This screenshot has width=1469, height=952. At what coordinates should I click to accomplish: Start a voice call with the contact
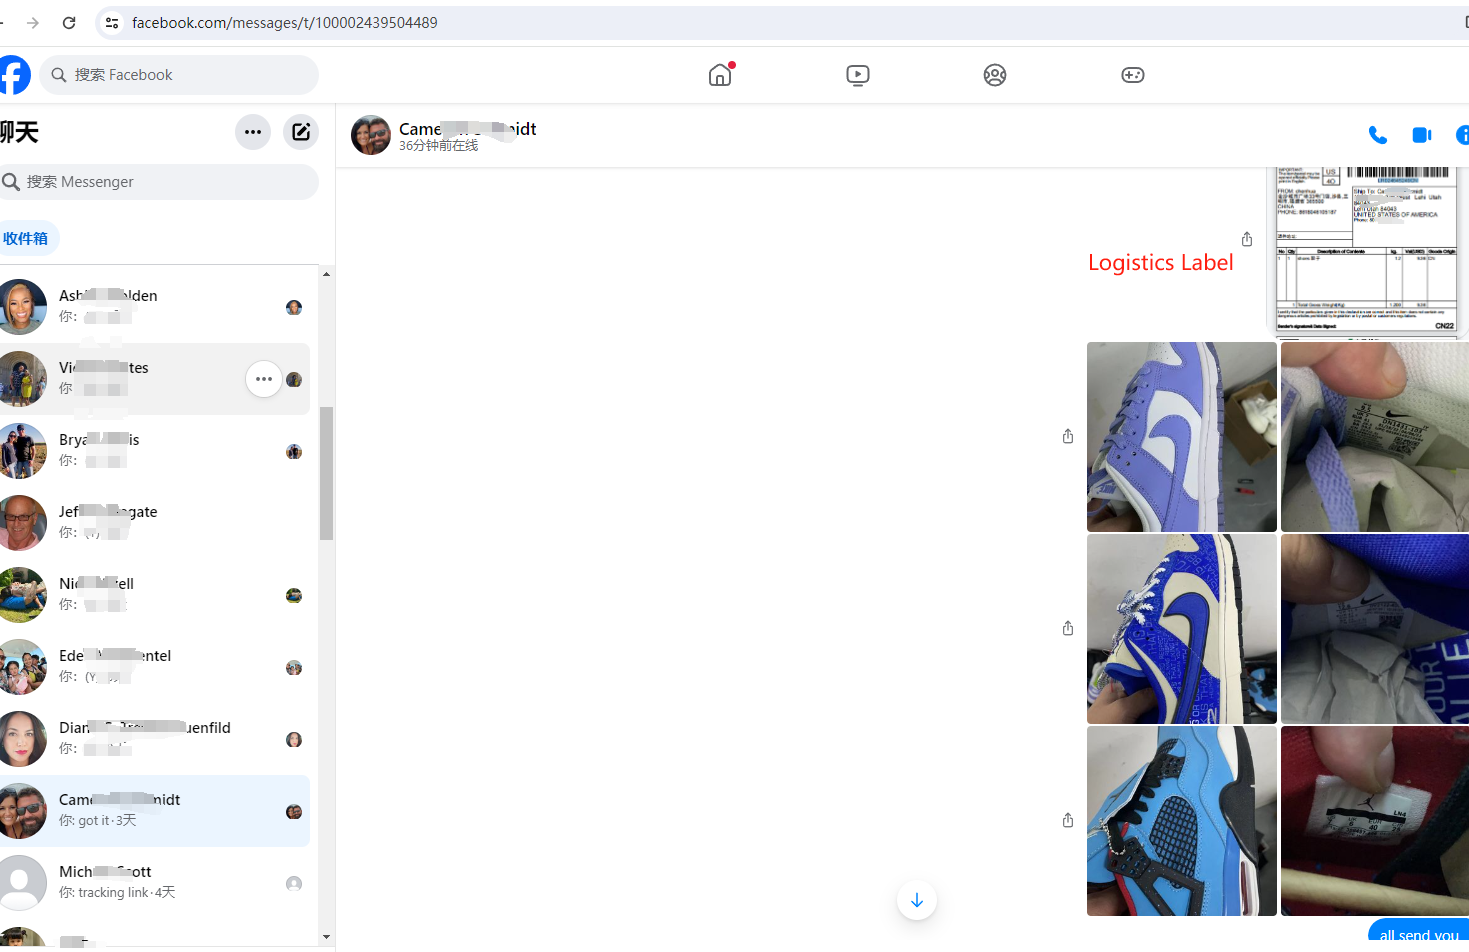1377,135
